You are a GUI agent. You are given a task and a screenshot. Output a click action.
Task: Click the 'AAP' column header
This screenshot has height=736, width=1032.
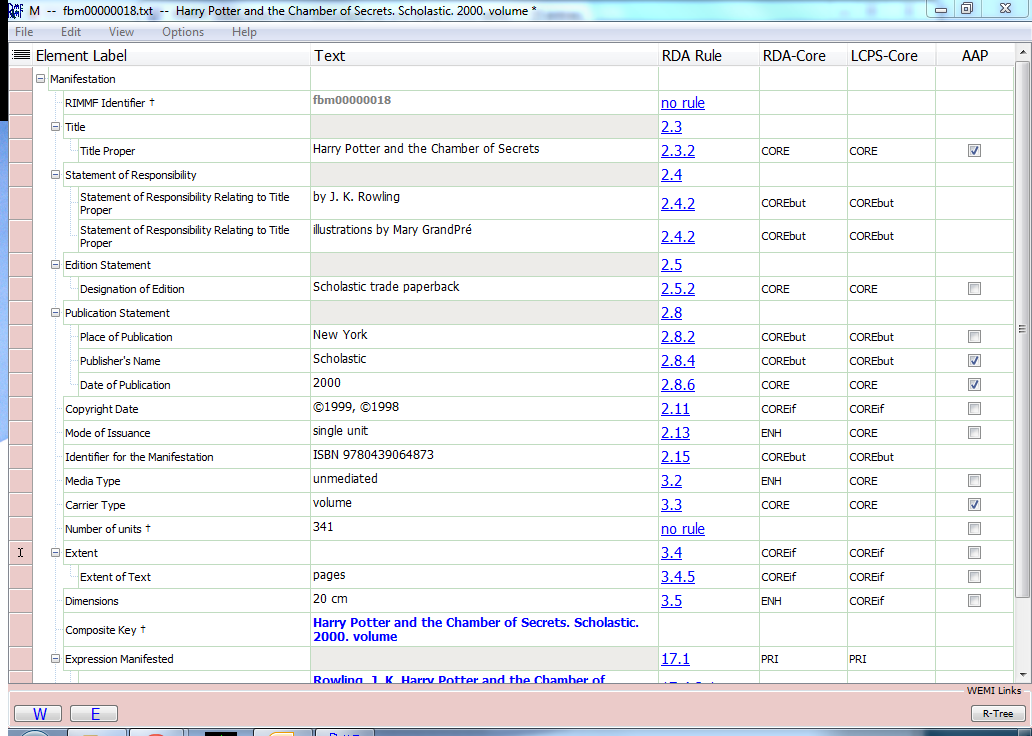pyautogui.click(x=975, y=56)
